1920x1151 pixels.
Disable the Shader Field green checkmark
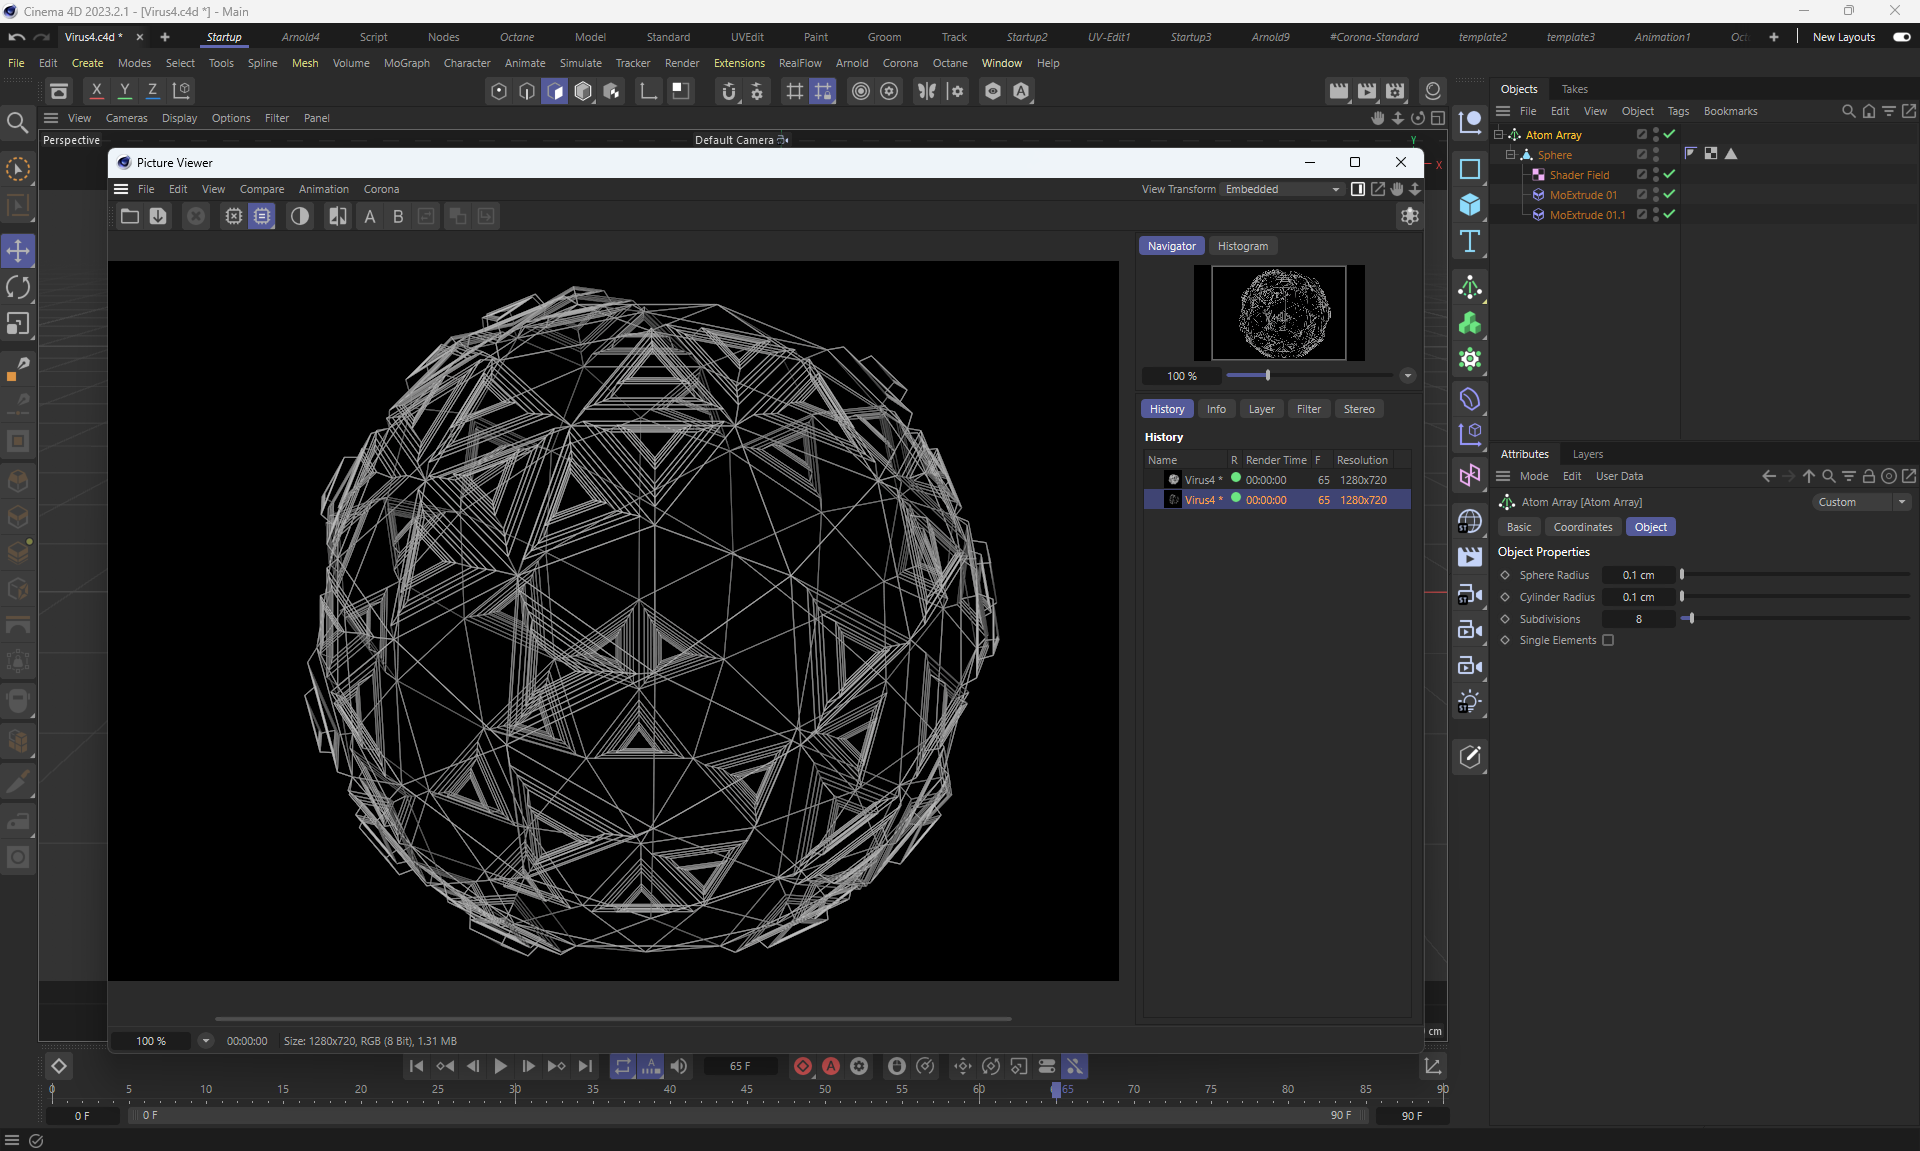1669,174
